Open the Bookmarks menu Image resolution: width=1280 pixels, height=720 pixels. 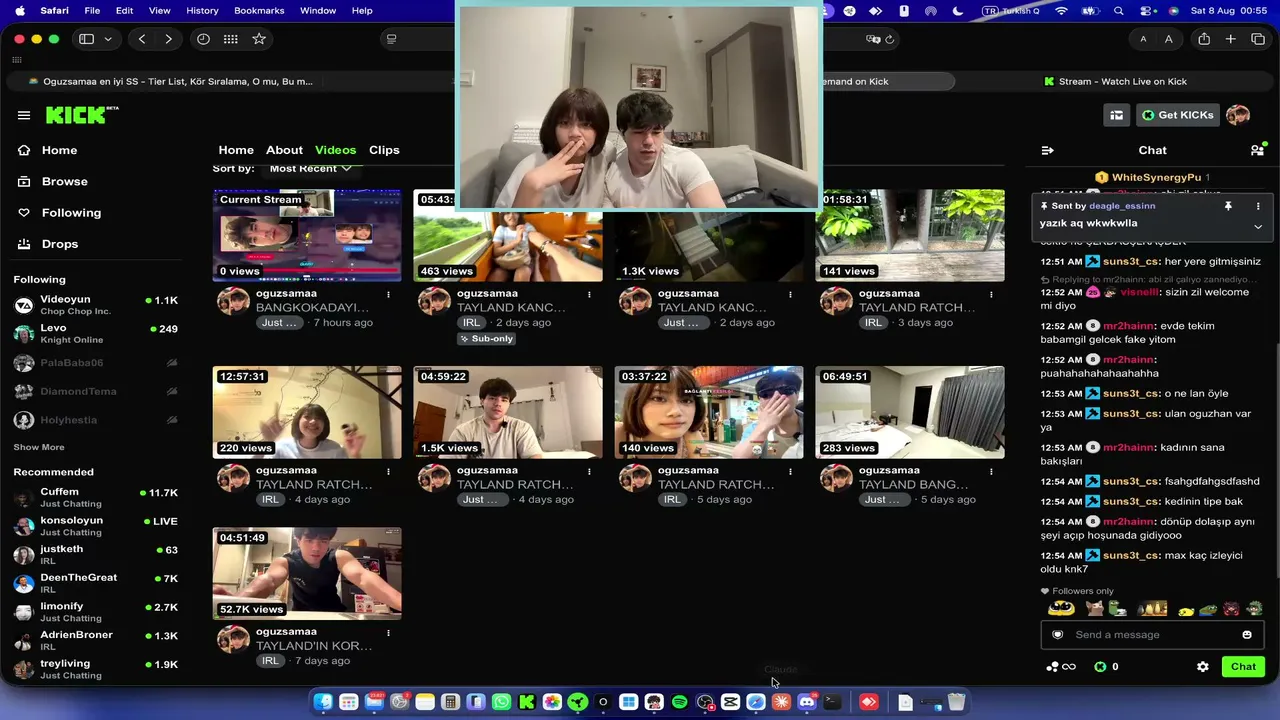point(259,10)
